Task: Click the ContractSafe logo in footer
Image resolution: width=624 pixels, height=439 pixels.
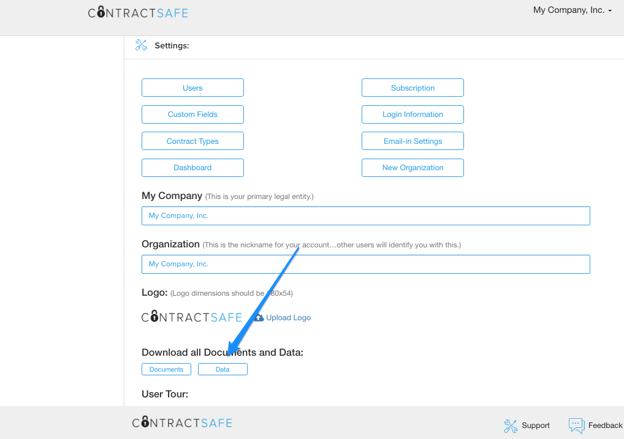Action: [x=182, y=423]
